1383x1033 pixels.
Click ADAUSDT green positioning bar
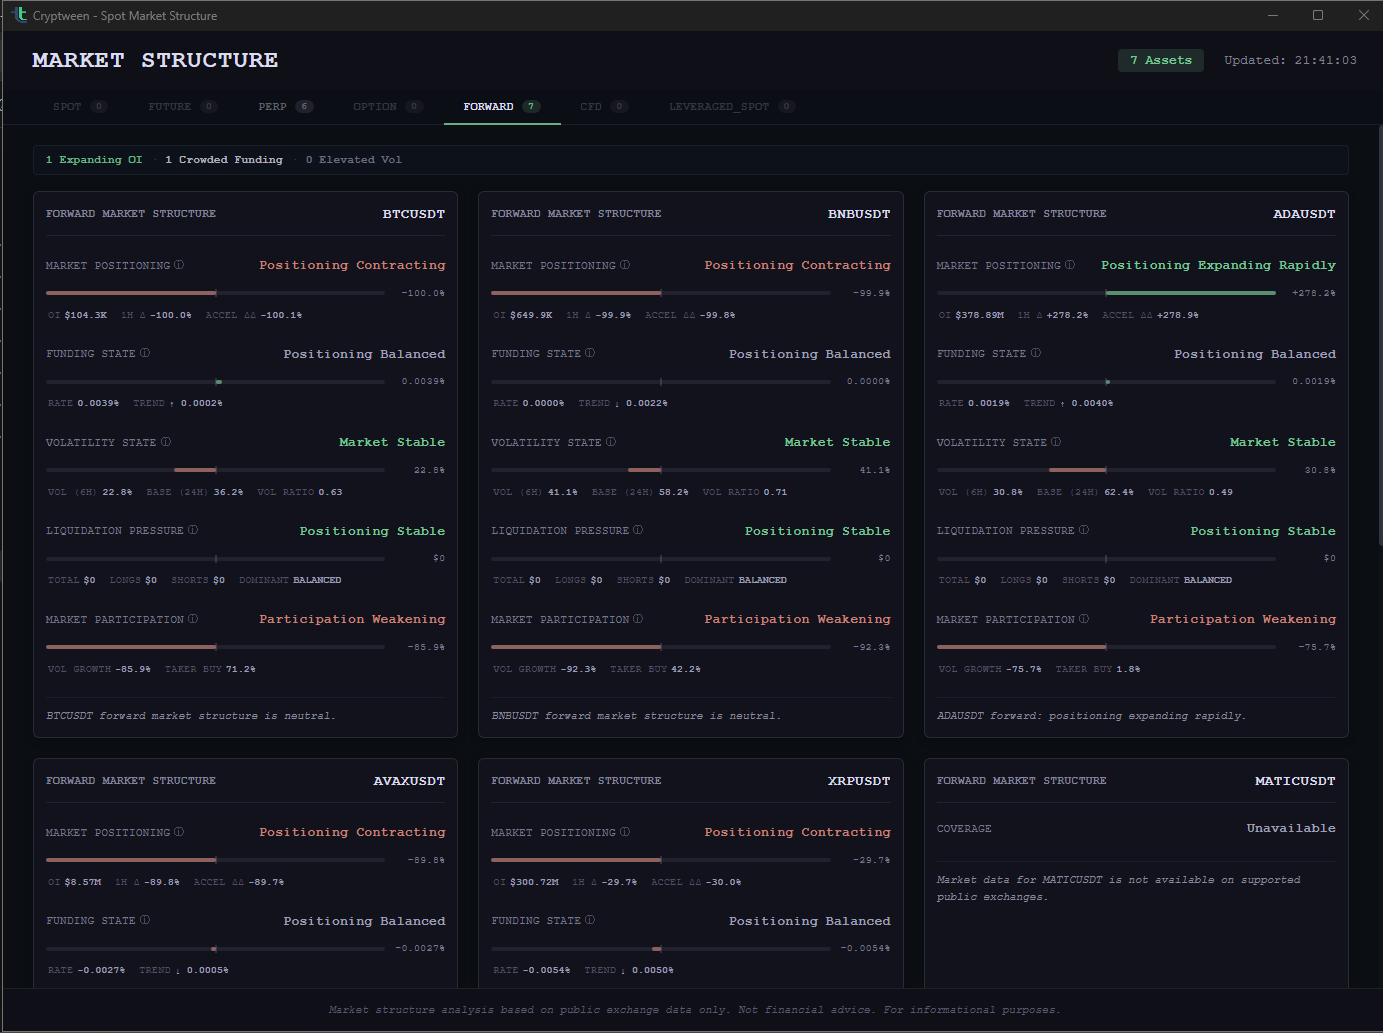point(1191,293)
